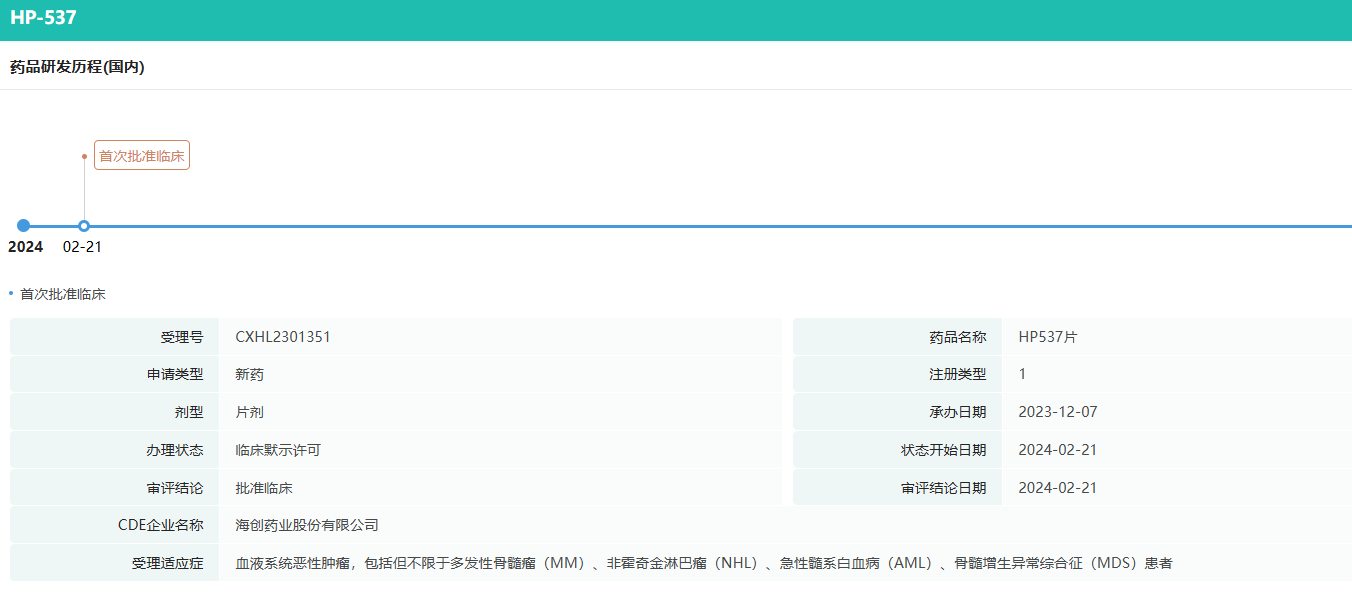The height and width of the screenshot is (596, 1352).
Task: Click the small orange dot above timeline
Action: [x=84, y=156]
